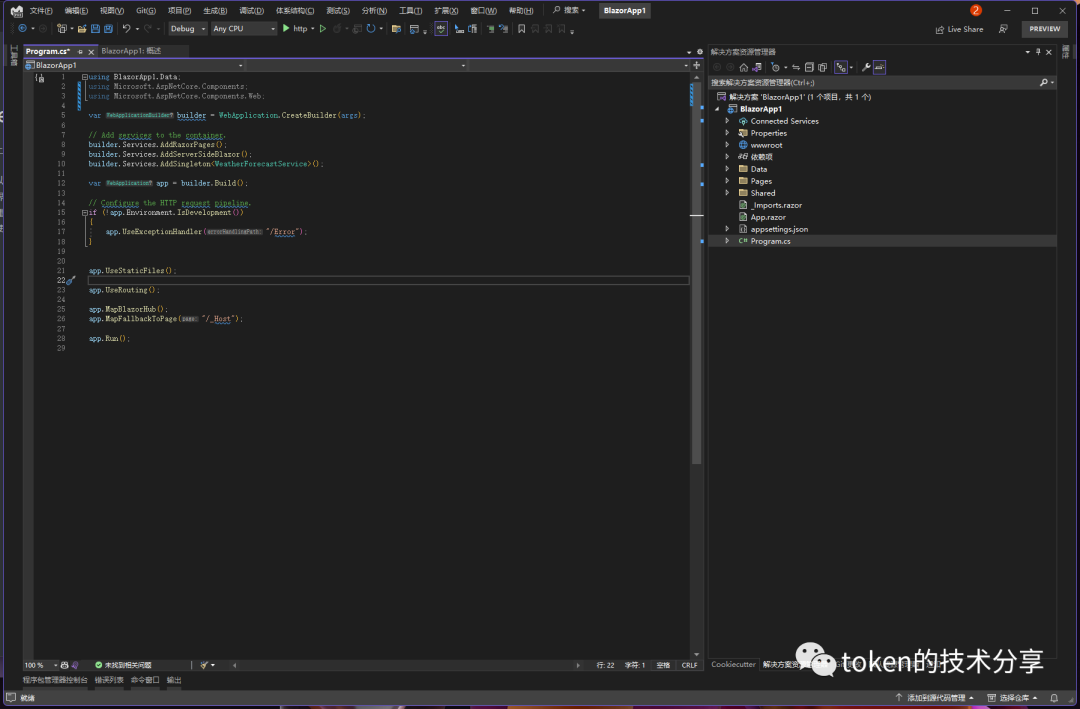Expand the Connected Services node

click(x=727, y=121)
